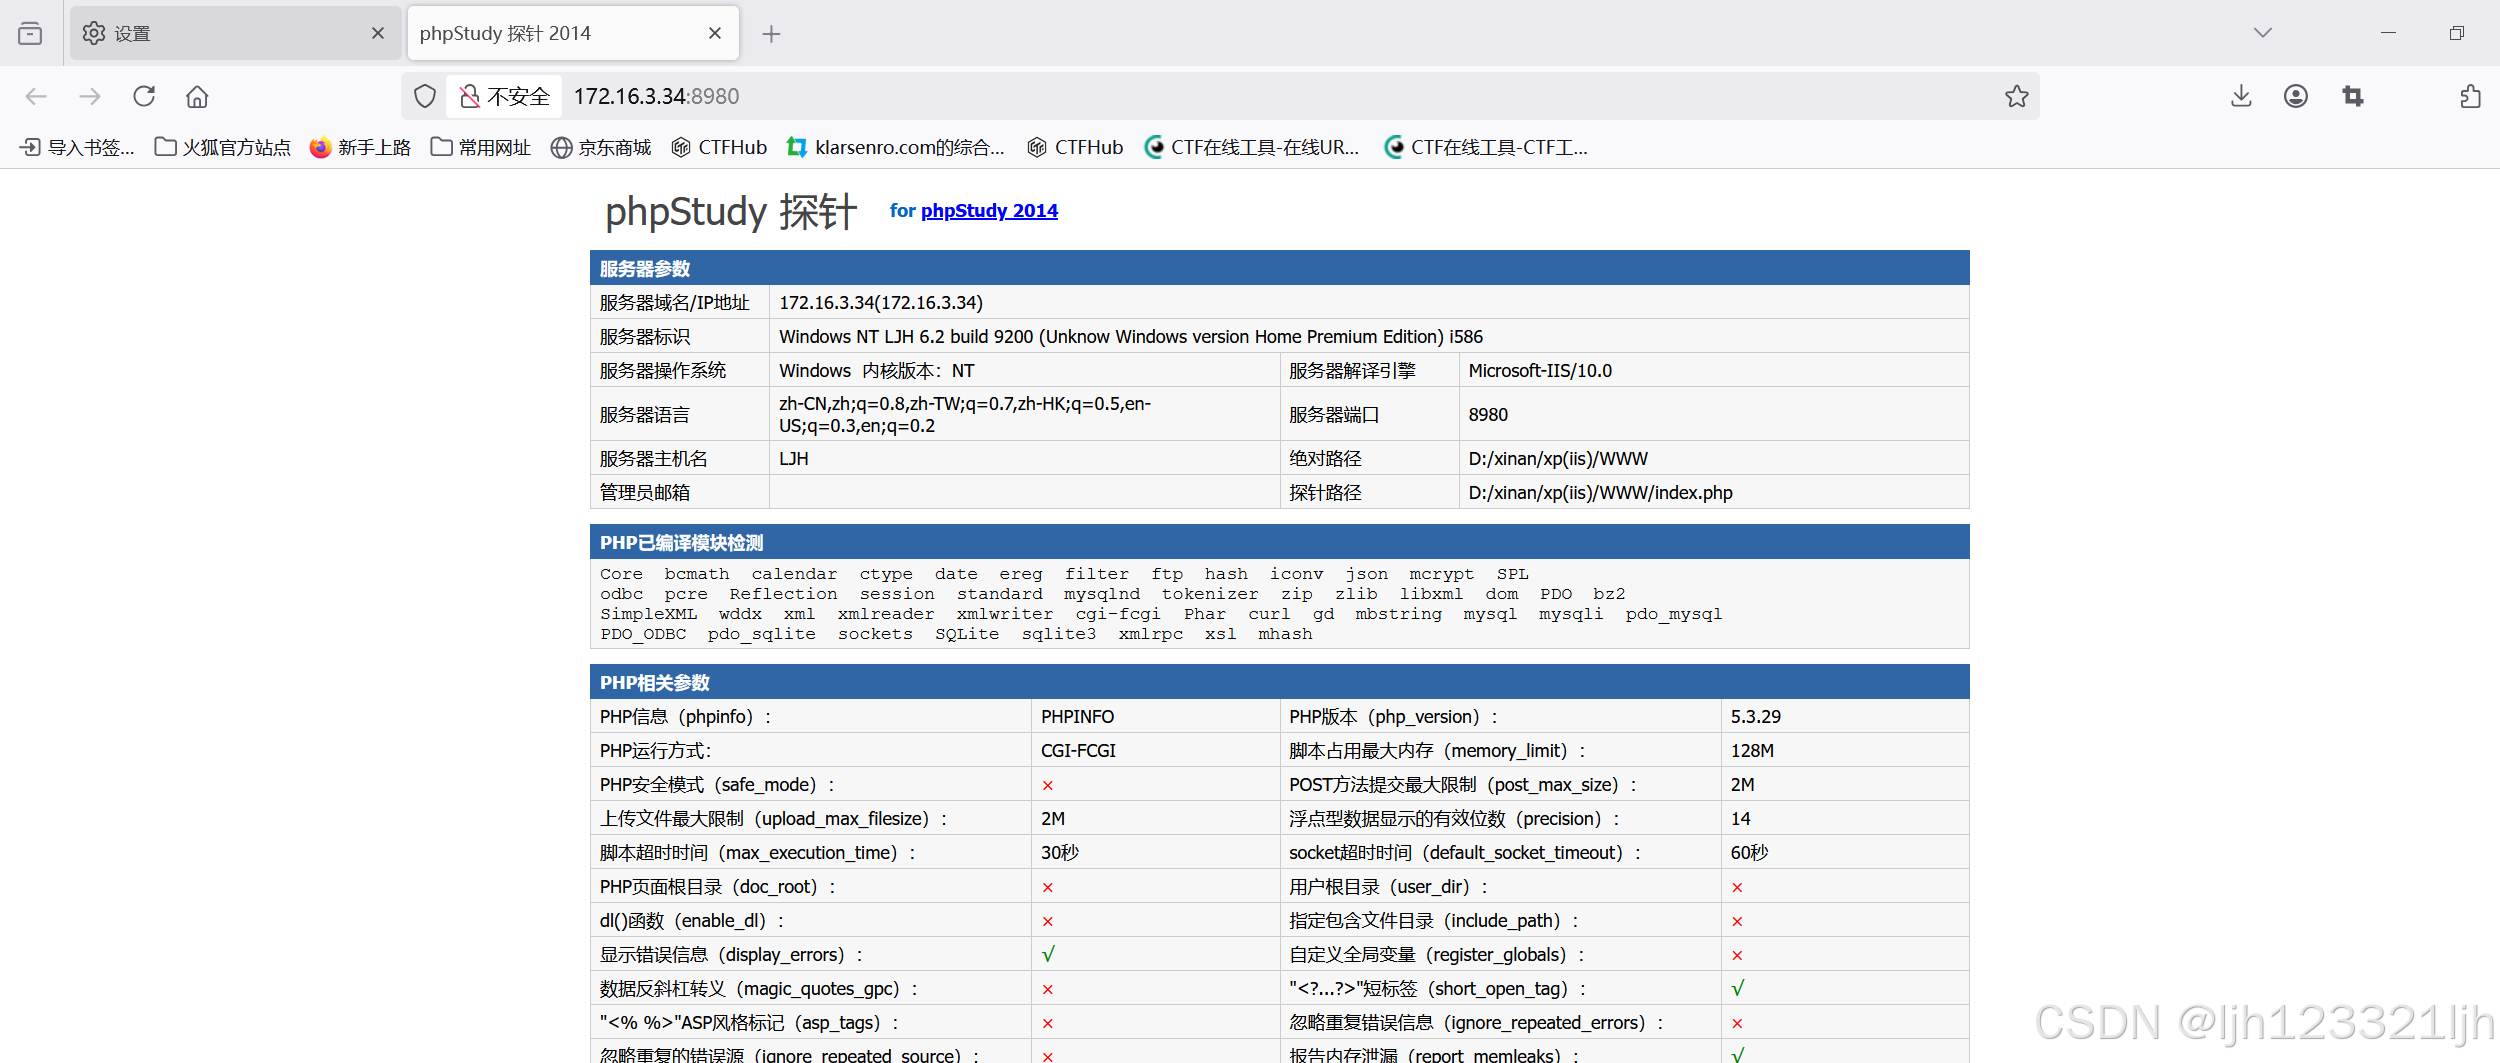Open the CTF在线工具-CTF工... bookmark
2500x1063 pixels.
pyautogui.click(x=1486, y=147)
